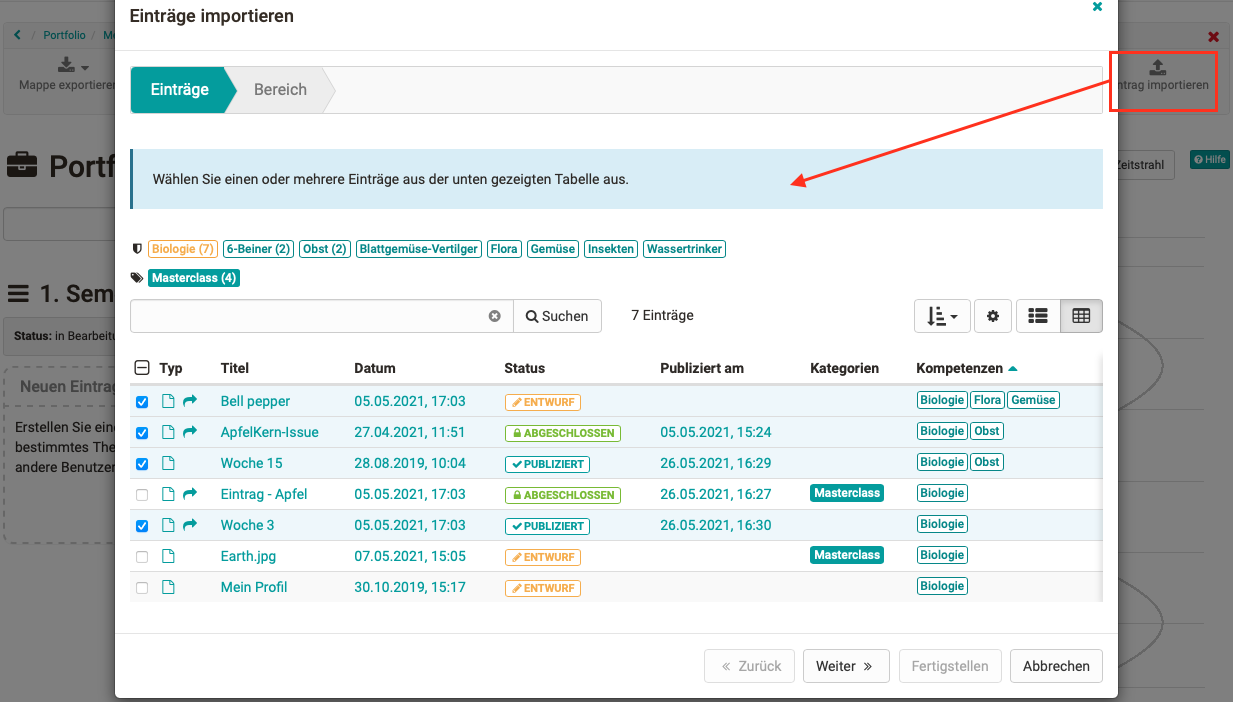
Task: Check the Eintrag - Apfel checkbox
Action: pyautogui.click(x=142, y=495)
